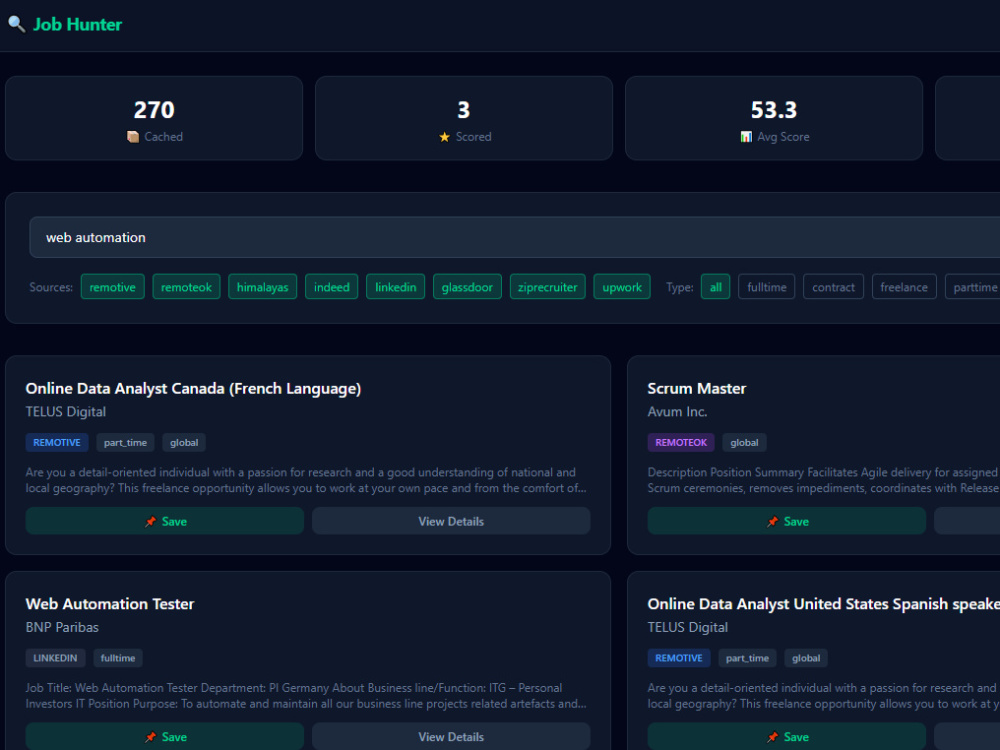Screen dimensions: 1000x750
Task: Toggle the glassdoor source filter
Action: click(467, 287)
